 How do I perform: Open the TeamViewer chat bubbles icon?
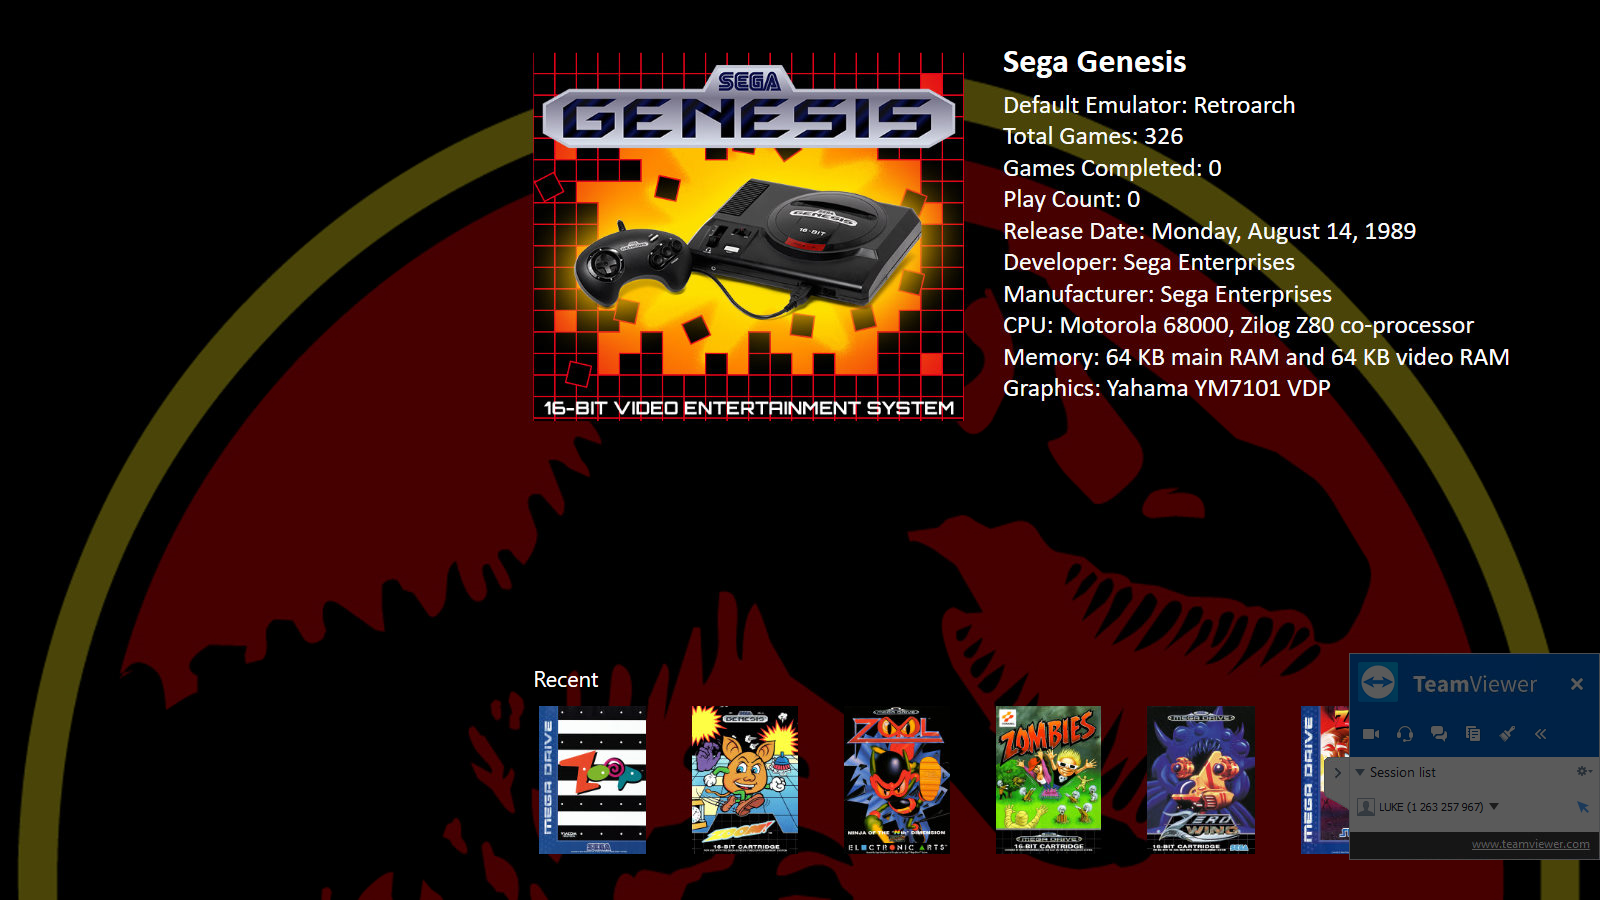click(x=1439, y=734)
